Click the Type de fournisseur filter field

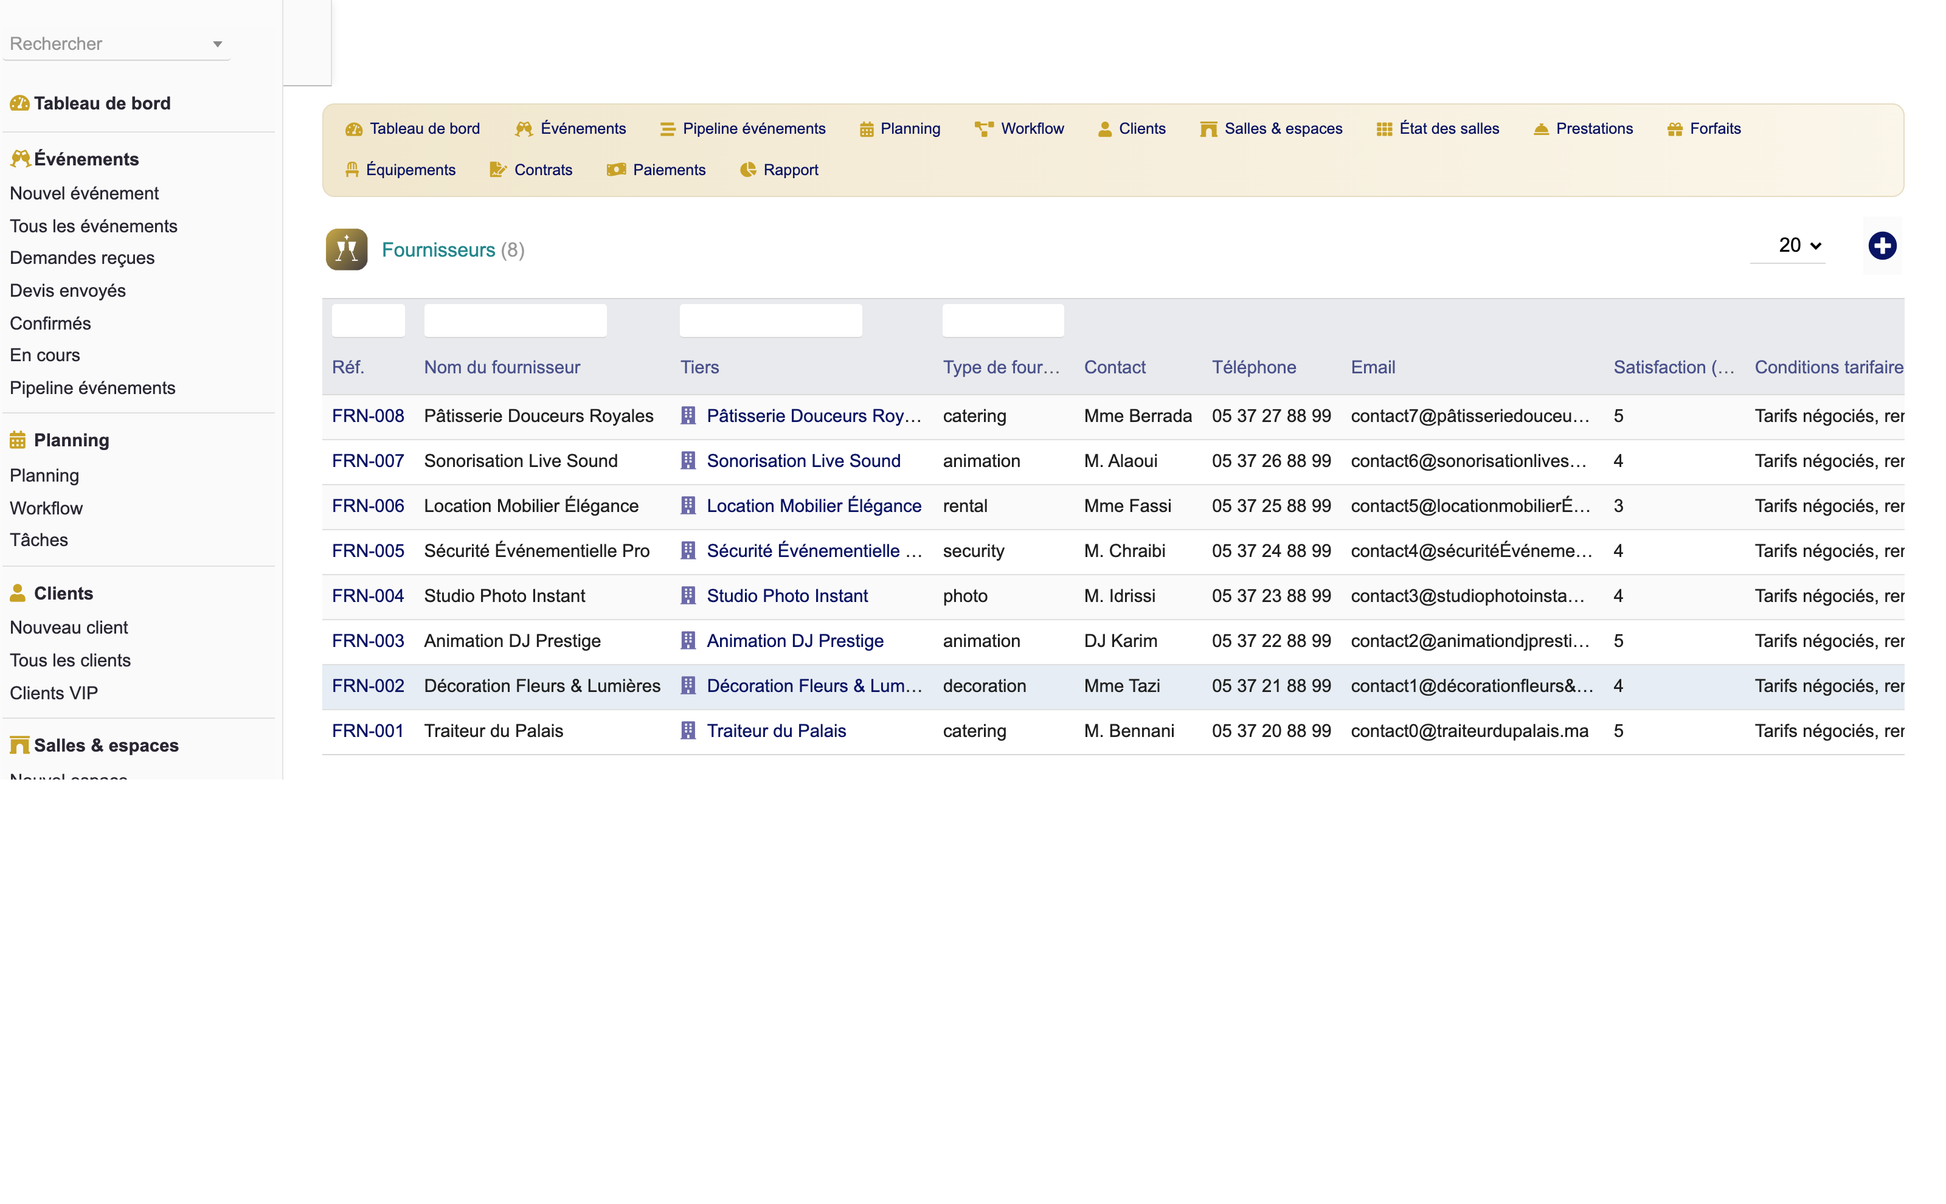(x=1003, y=320)
